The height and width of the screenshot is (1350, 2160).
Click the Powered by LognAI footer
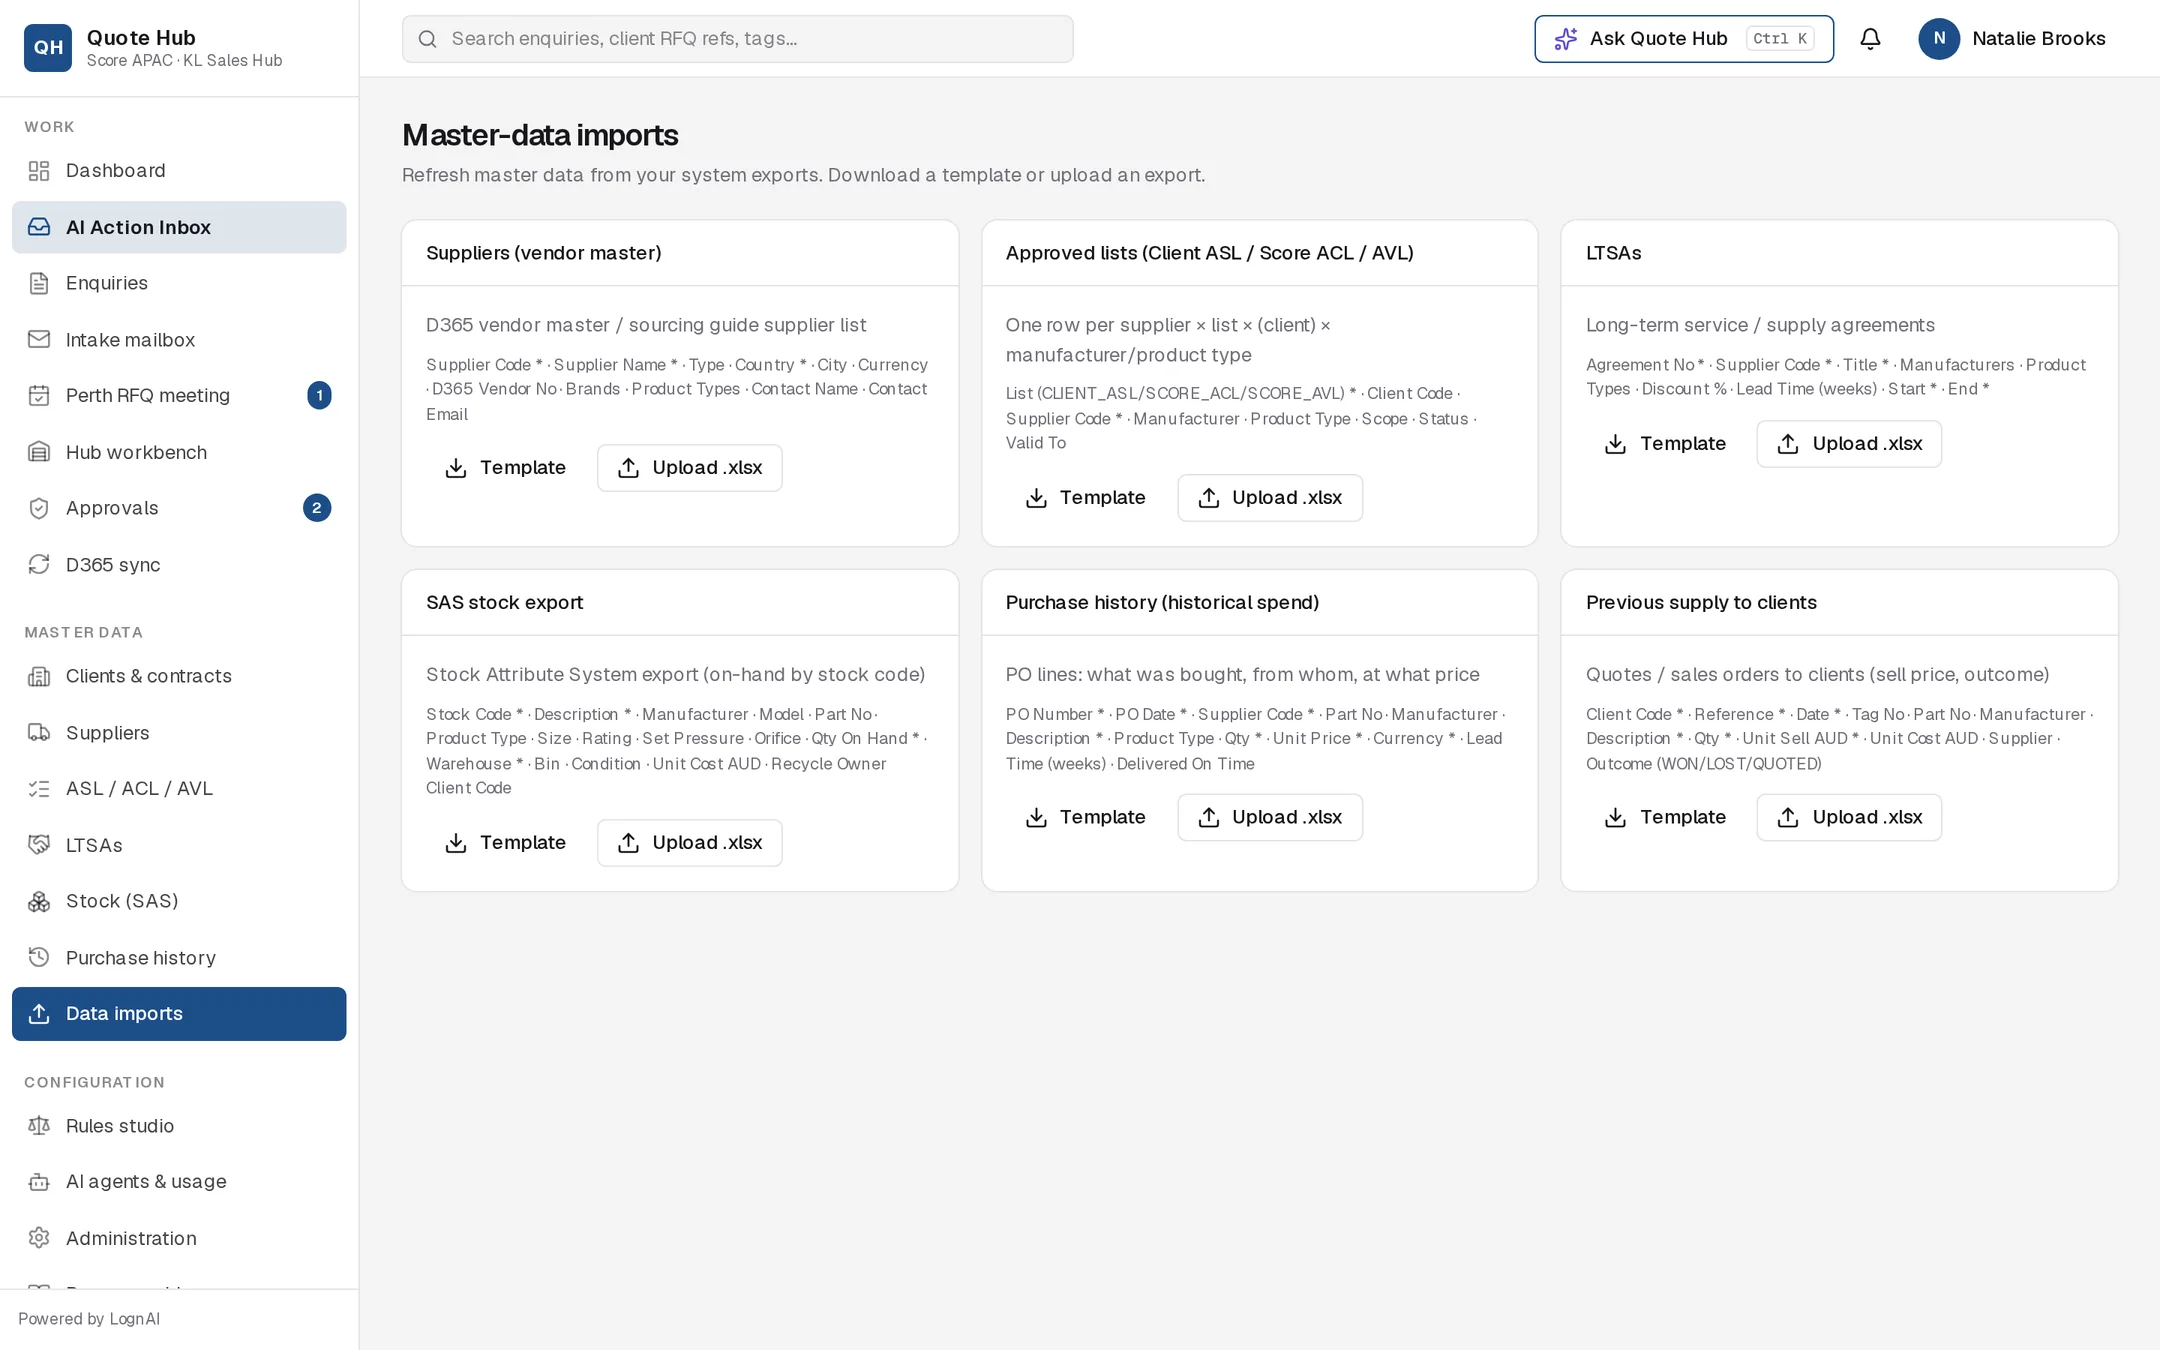(89, 1319)
